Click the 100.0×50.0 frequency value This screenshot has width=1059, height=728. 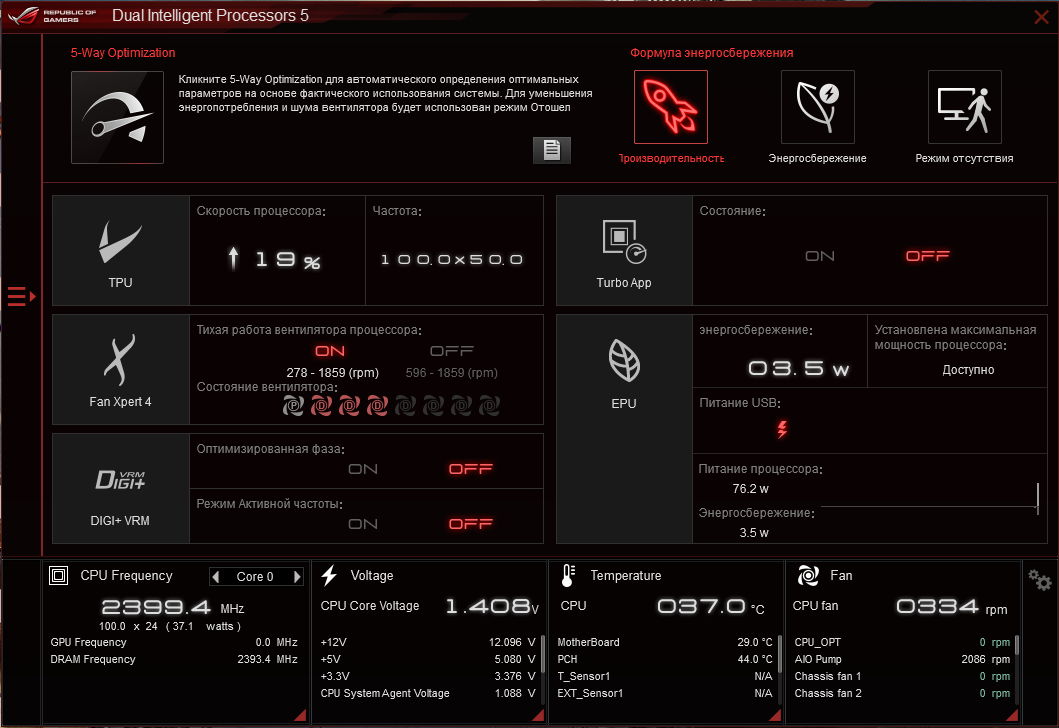(x=452, y=259)
